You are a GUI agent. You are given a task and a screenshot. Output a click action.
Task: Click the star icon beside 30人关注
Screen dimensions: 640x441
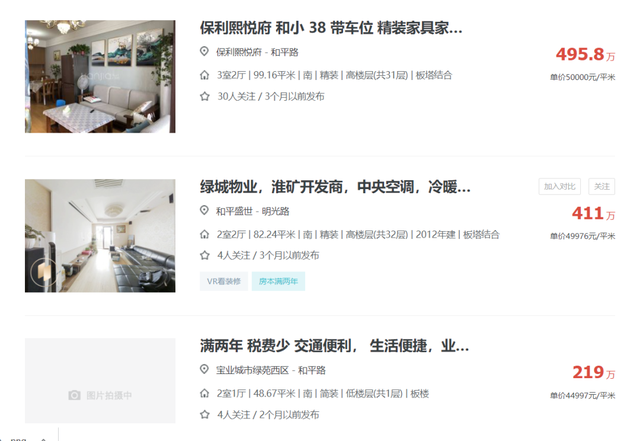(204, 96)
